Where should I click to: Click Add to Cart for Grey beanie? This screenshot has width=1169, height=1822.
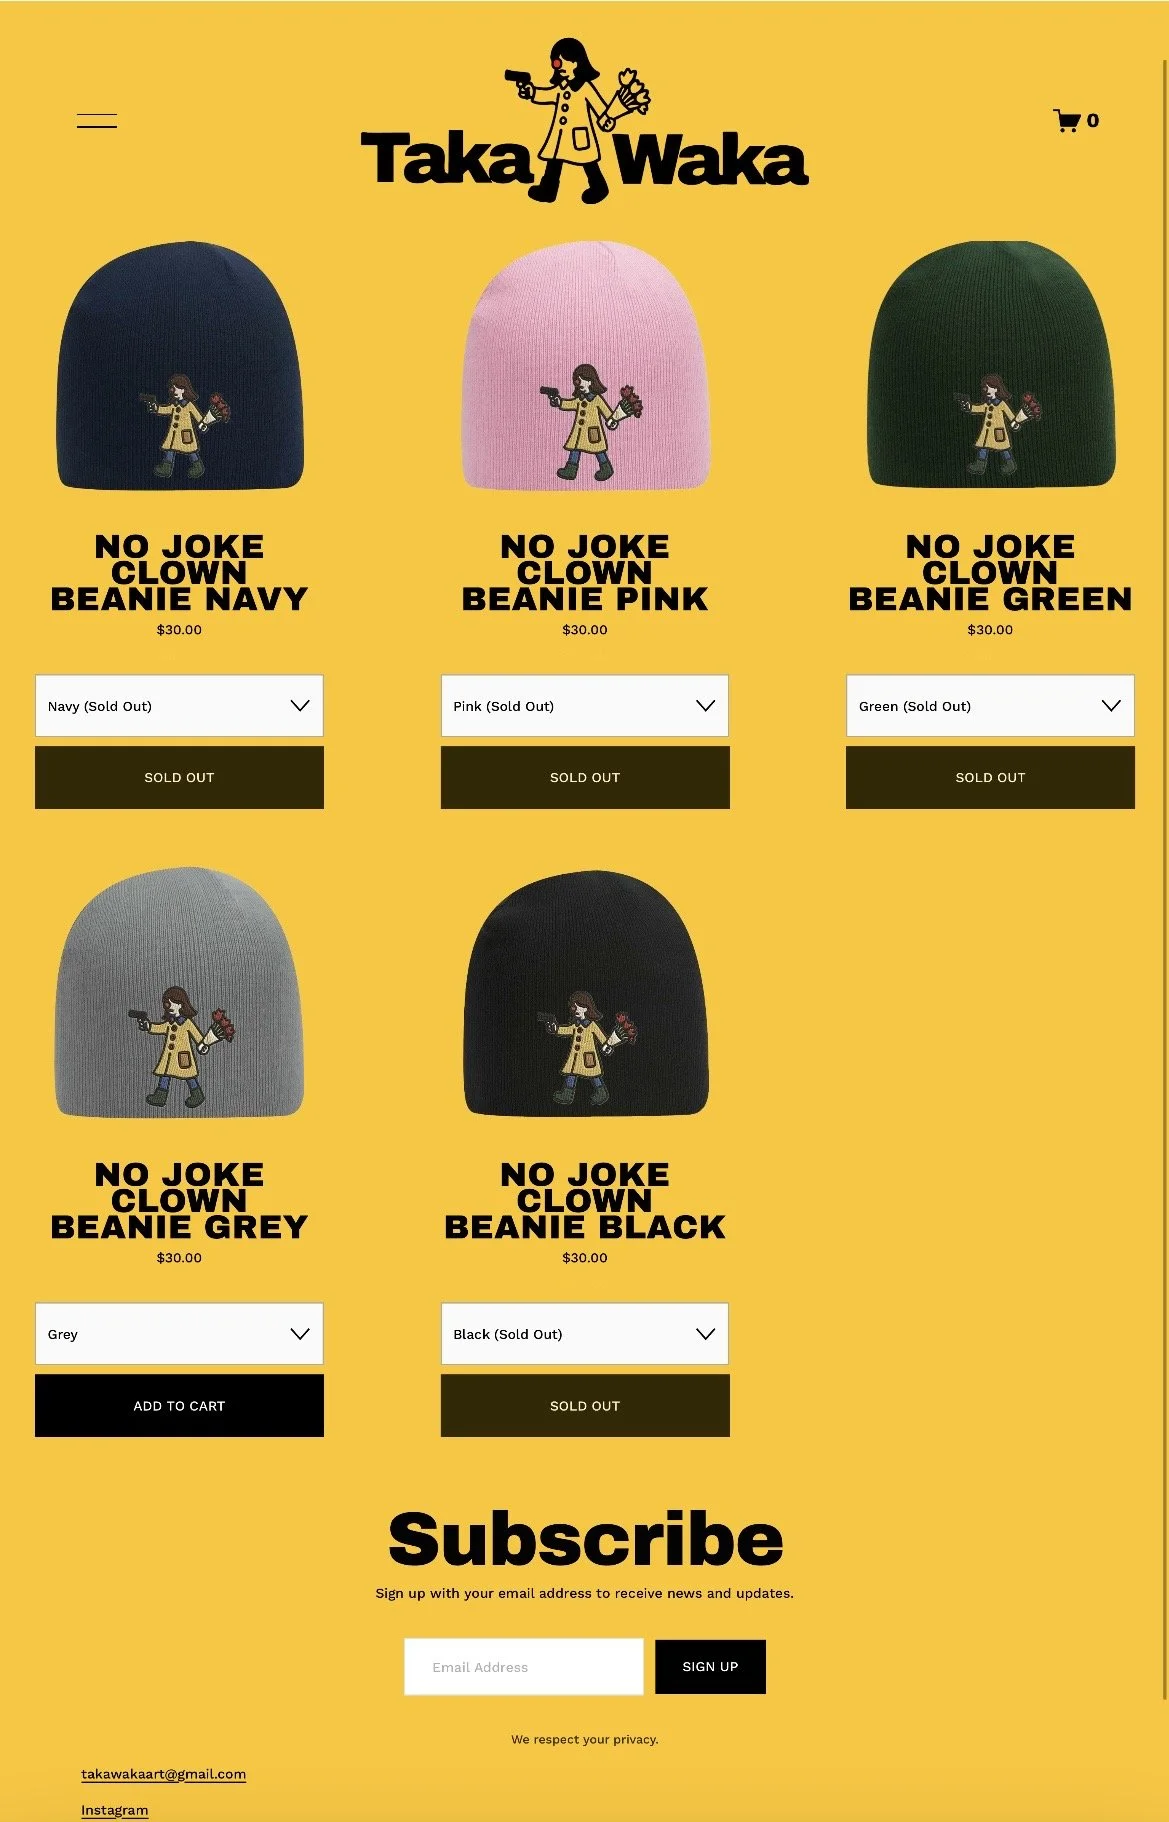[x=179, y=1405]
